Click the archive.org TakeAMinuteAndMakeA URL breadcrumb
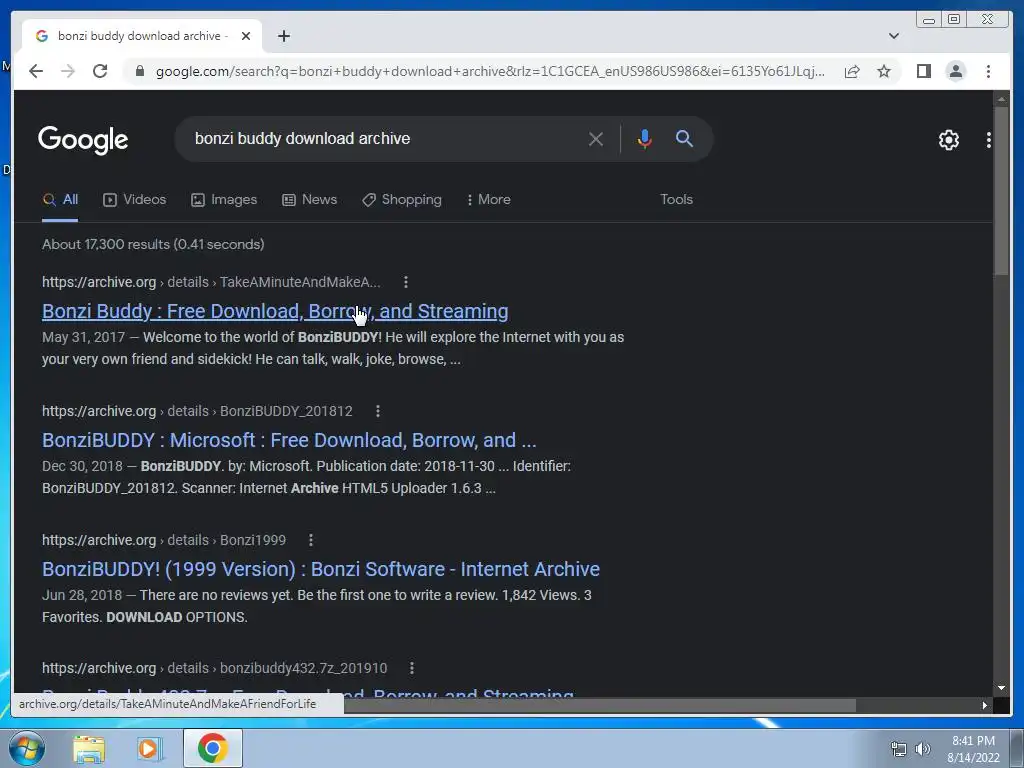The width and height of the screenshot is (1024, 768). 211,282
